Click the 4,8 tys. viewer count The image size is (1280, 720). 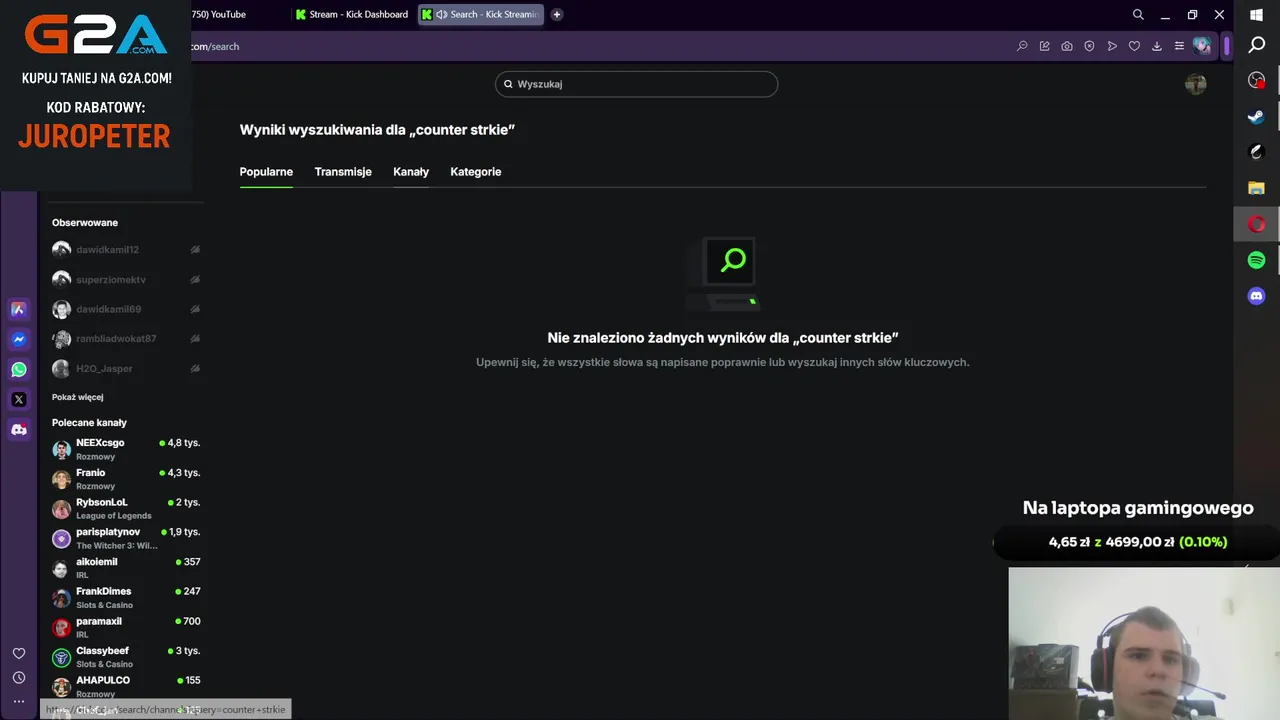click(x=180, y=443)
